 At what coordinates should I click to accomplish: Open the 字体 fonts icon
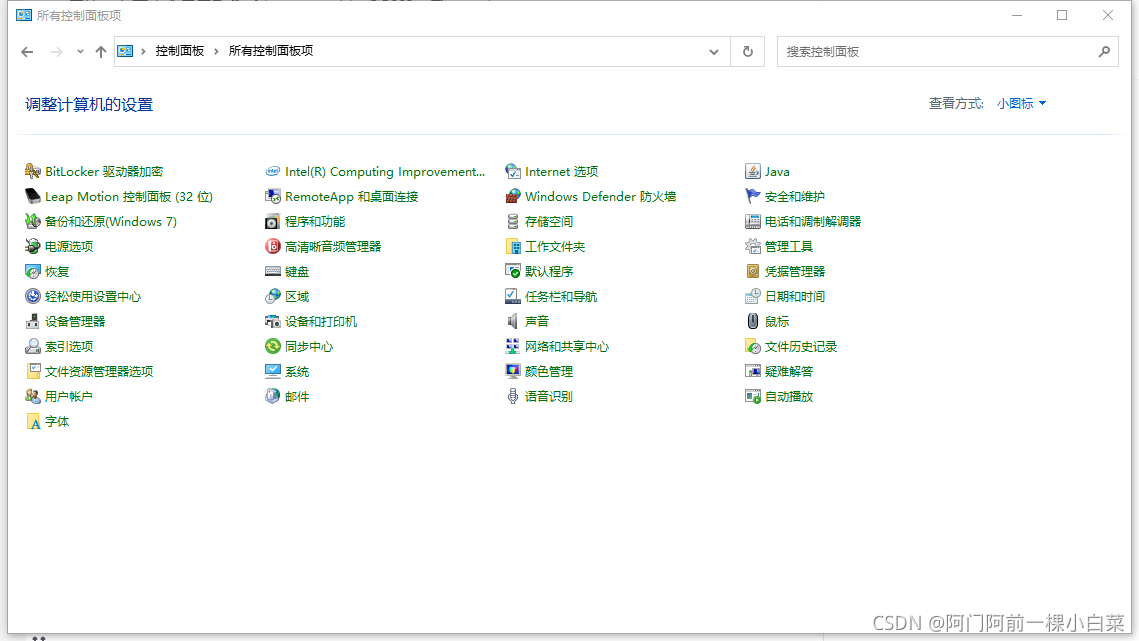click(x=33, y=422)
